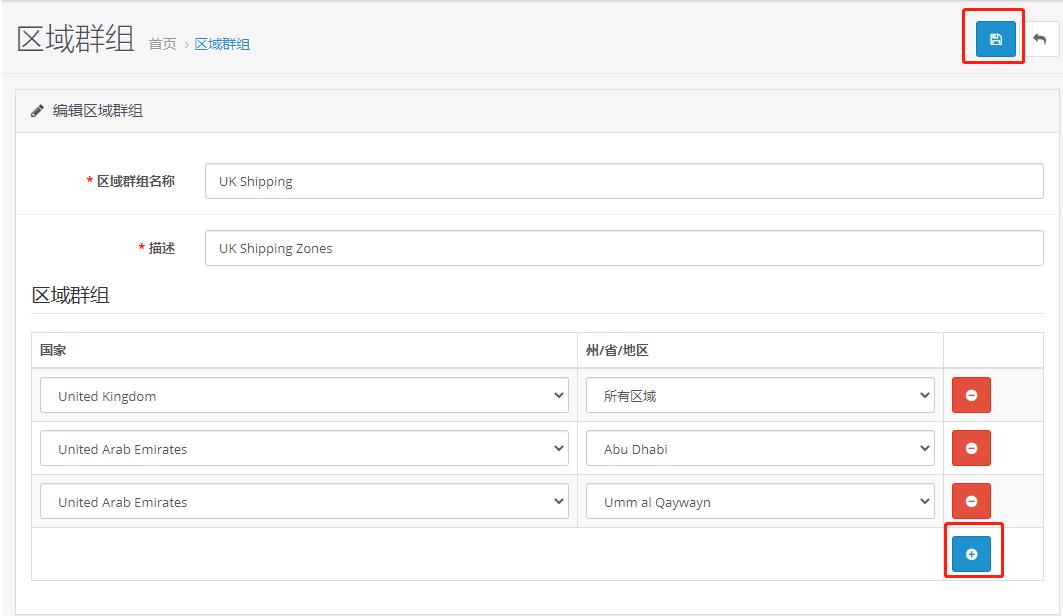Click the 州/省/地区 column header
This screenshot has height=616, width=1063.
[617, 351]
